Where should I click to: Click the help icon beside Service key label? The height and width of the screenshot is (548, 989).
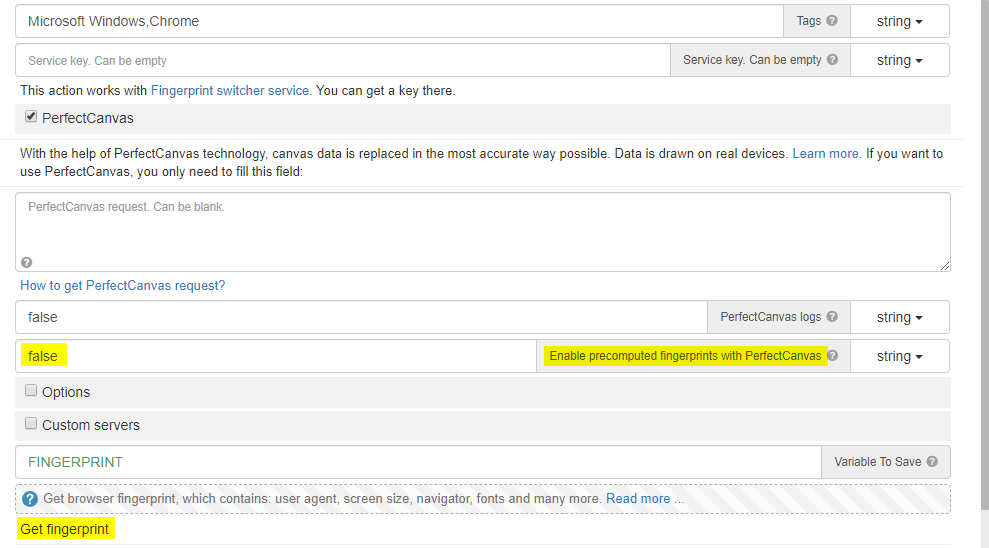pos(833,60)
